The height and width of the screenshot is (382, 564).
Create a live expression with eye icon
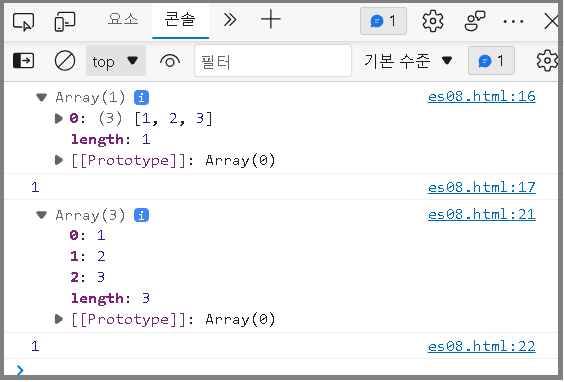[170, 61]
